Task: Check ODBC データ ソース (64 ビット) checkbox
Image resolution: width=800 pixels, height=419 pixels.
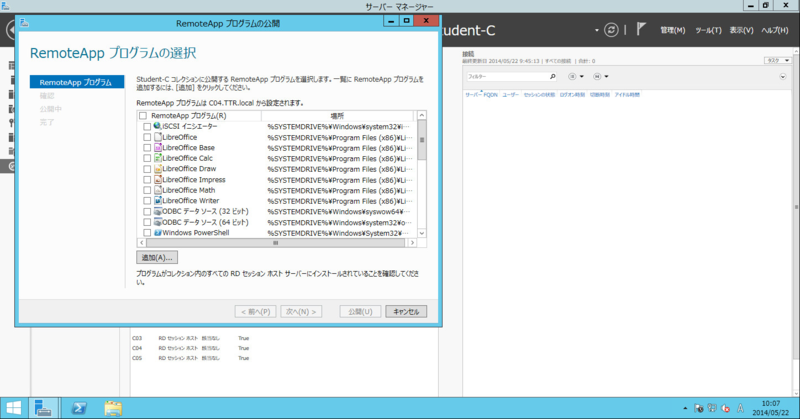Action: [147, 223]
